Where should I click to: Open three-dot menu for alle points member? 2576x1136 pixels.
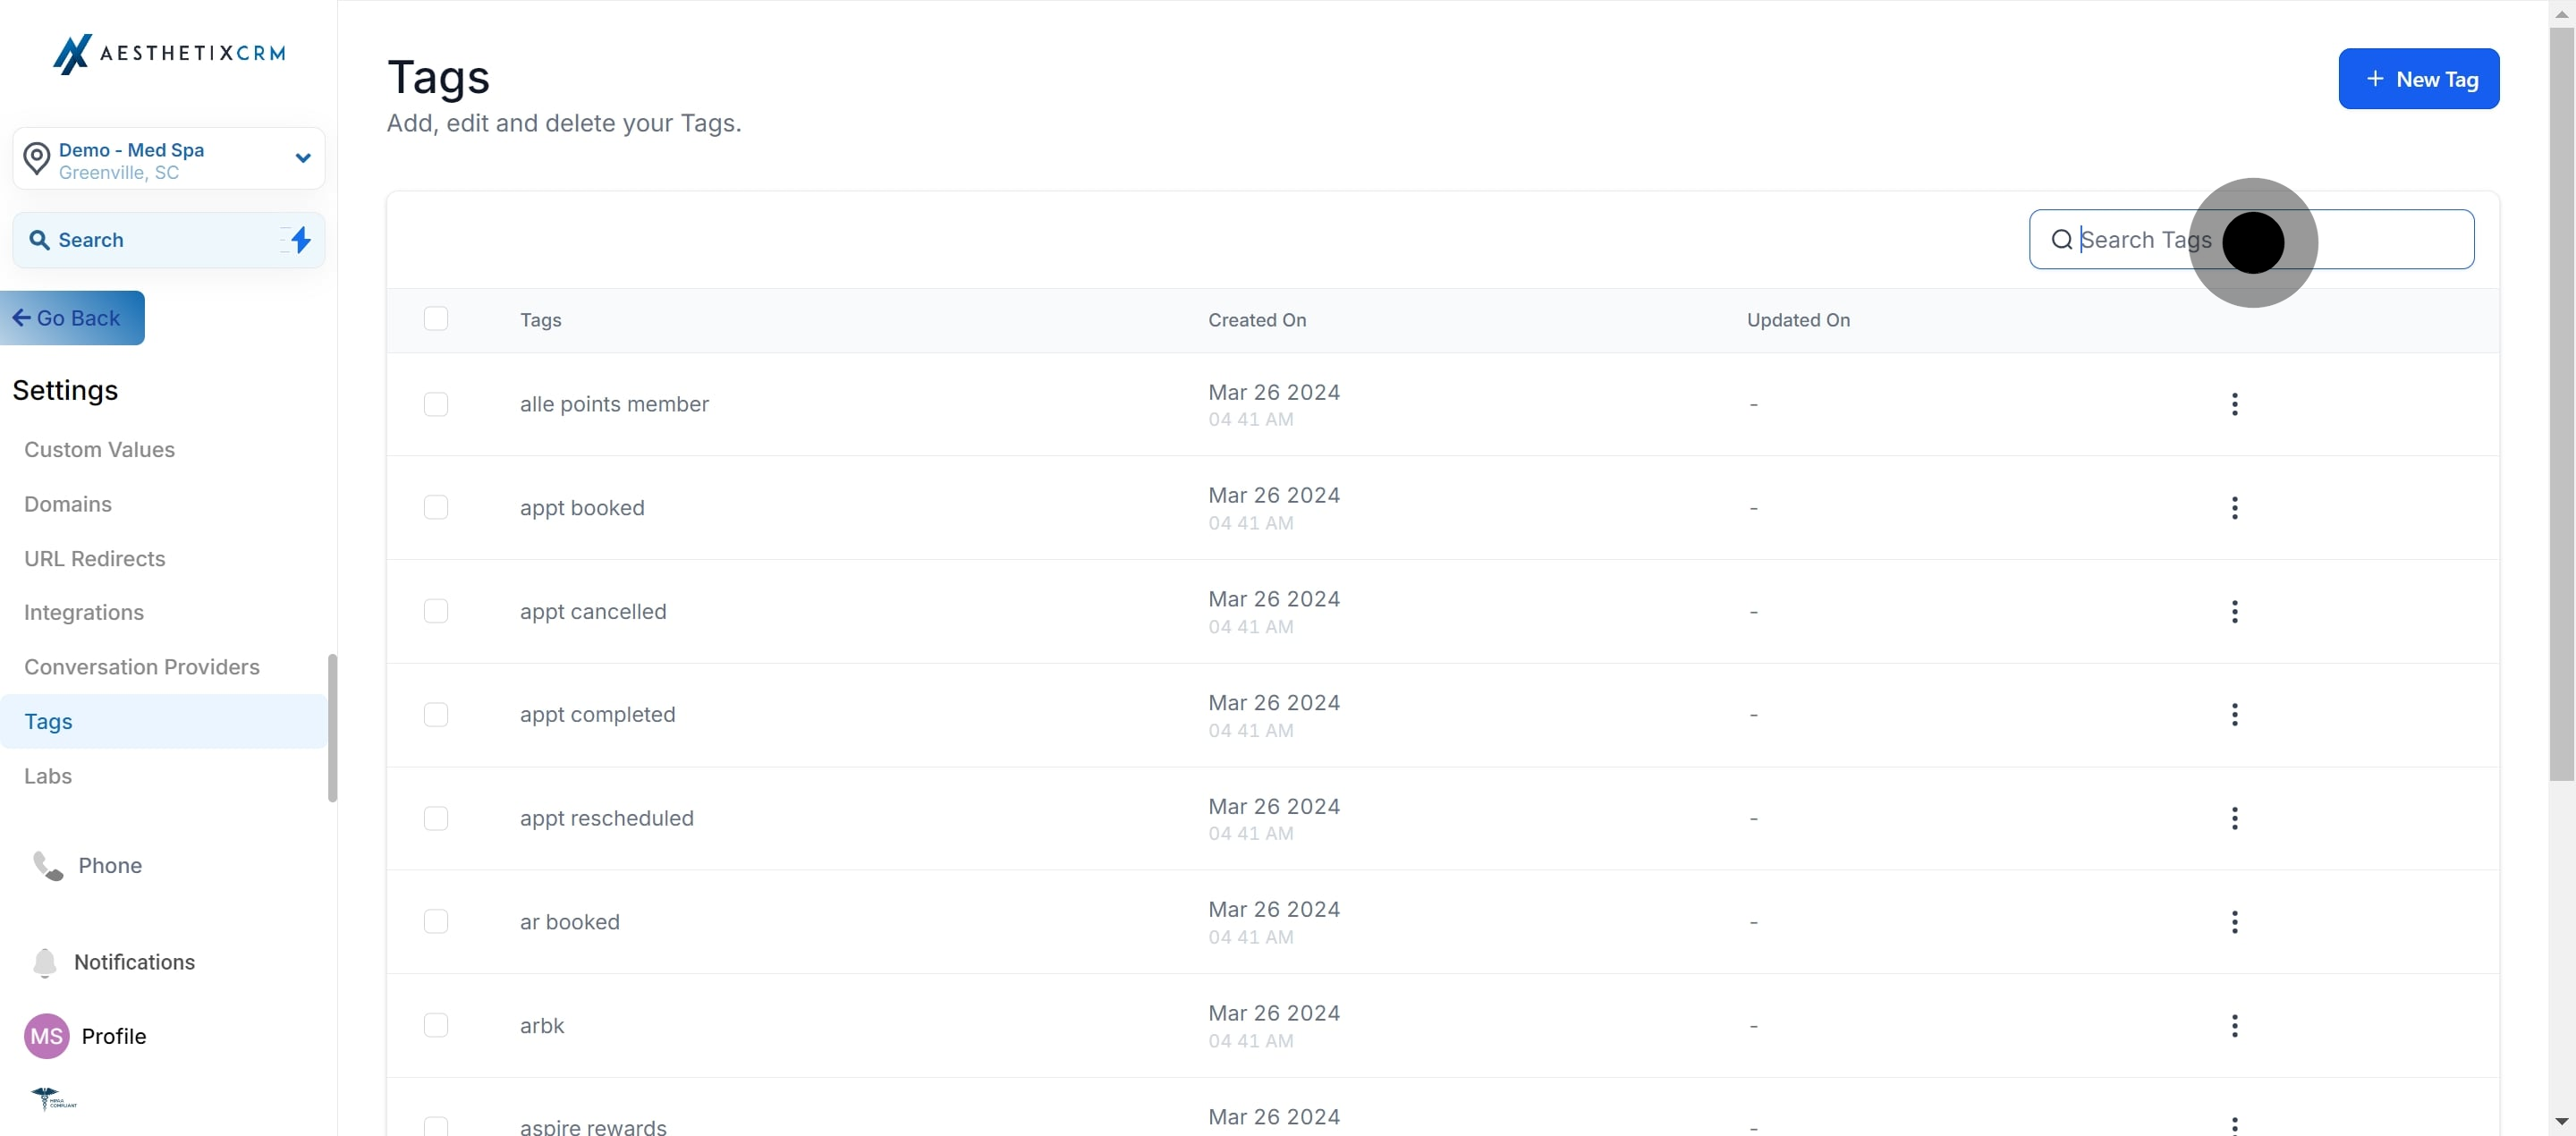point(2234,404)
